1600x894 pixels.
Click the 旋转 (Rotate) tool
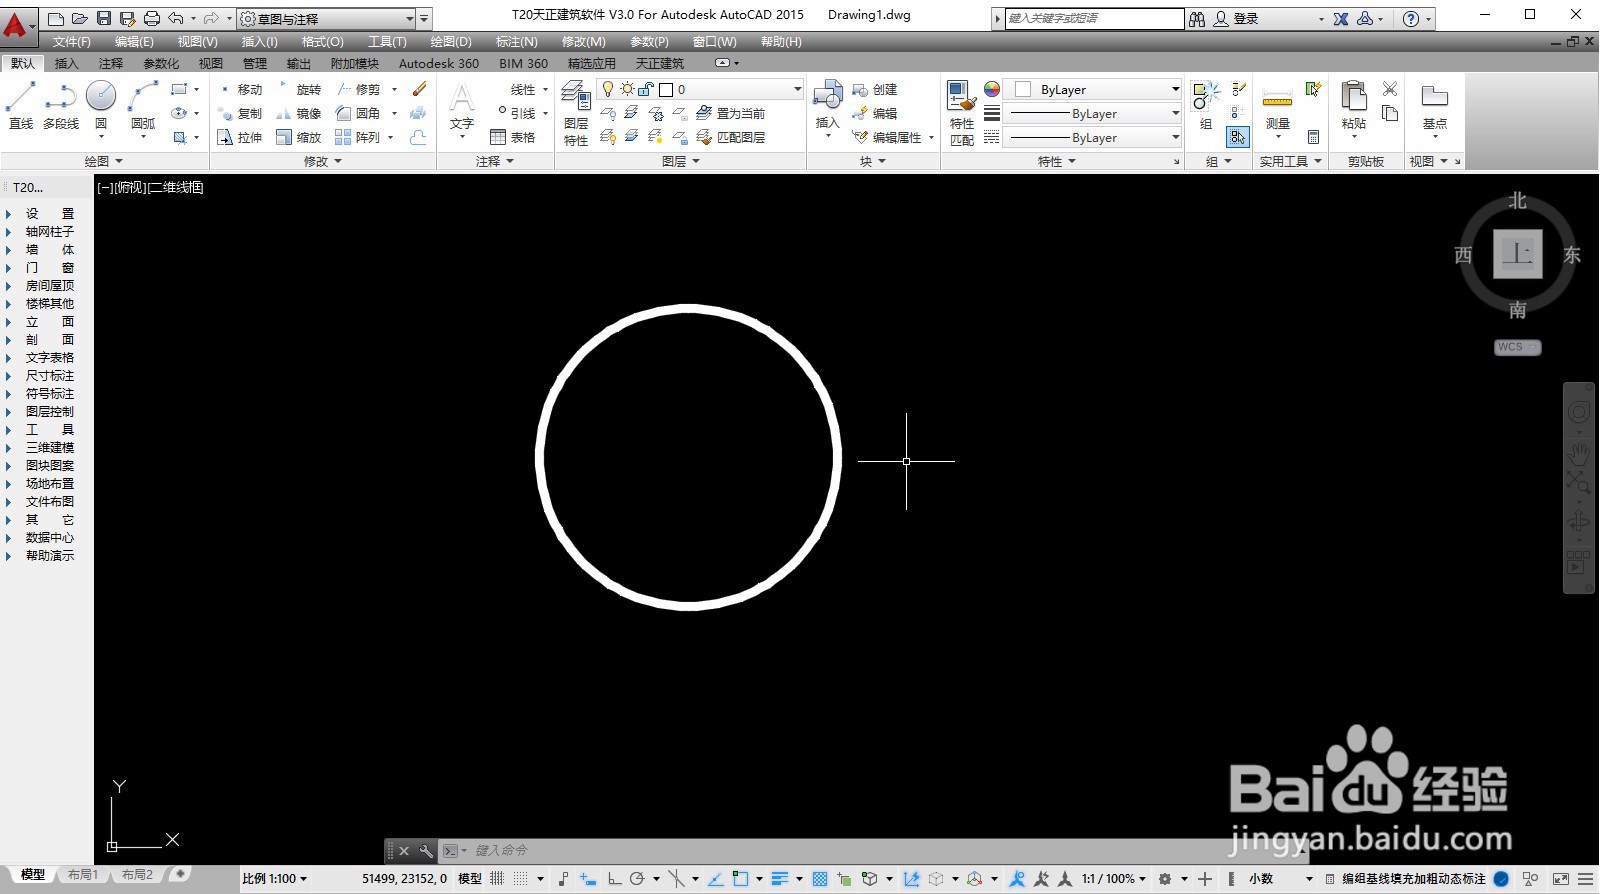[x=299, y=89]
